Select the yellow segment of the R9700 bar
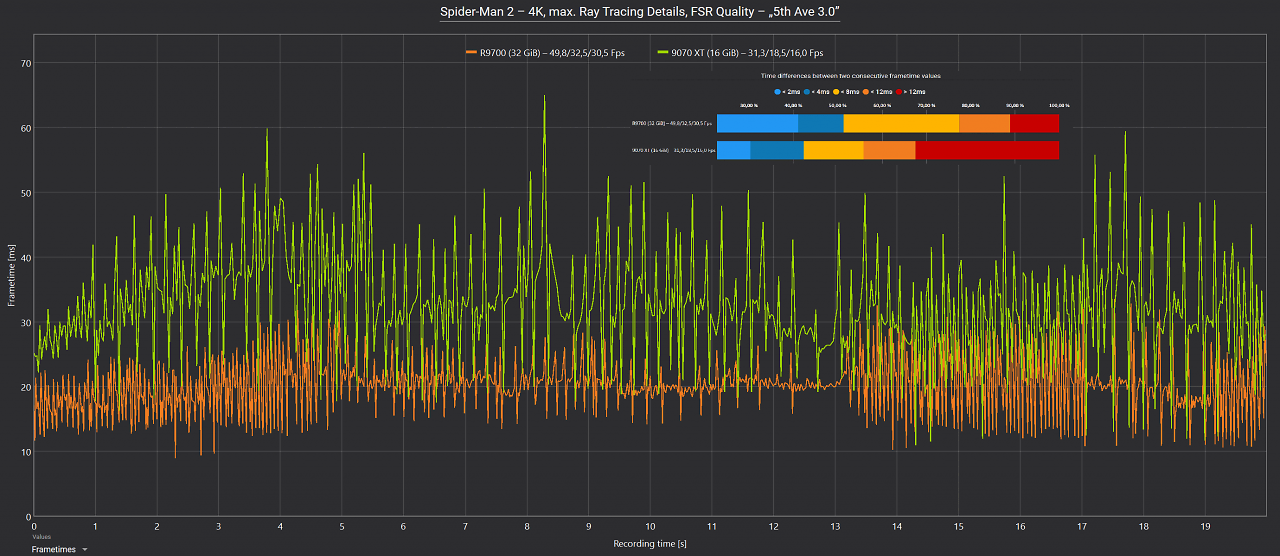 901,123
